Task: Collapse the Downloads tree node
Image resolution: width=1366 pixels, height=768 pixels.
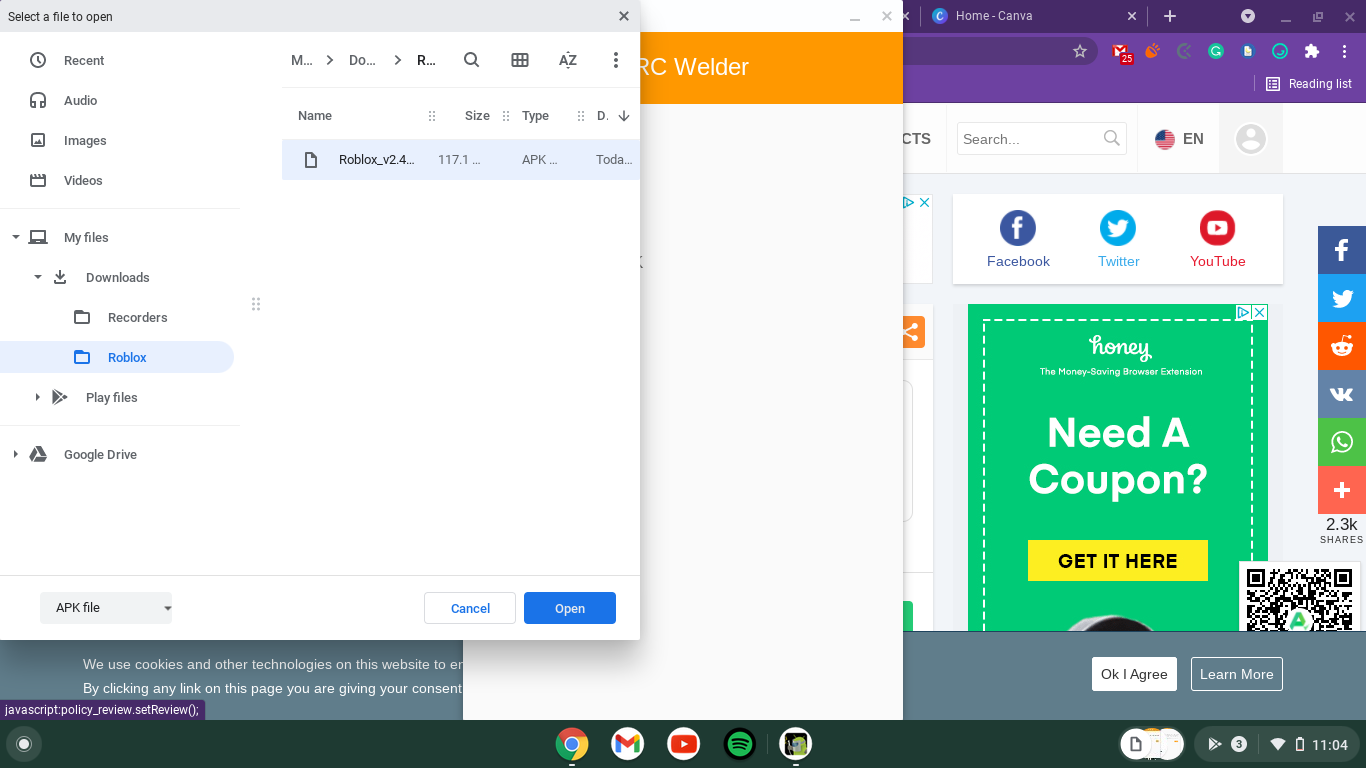Action: click(x=37, y=277)
